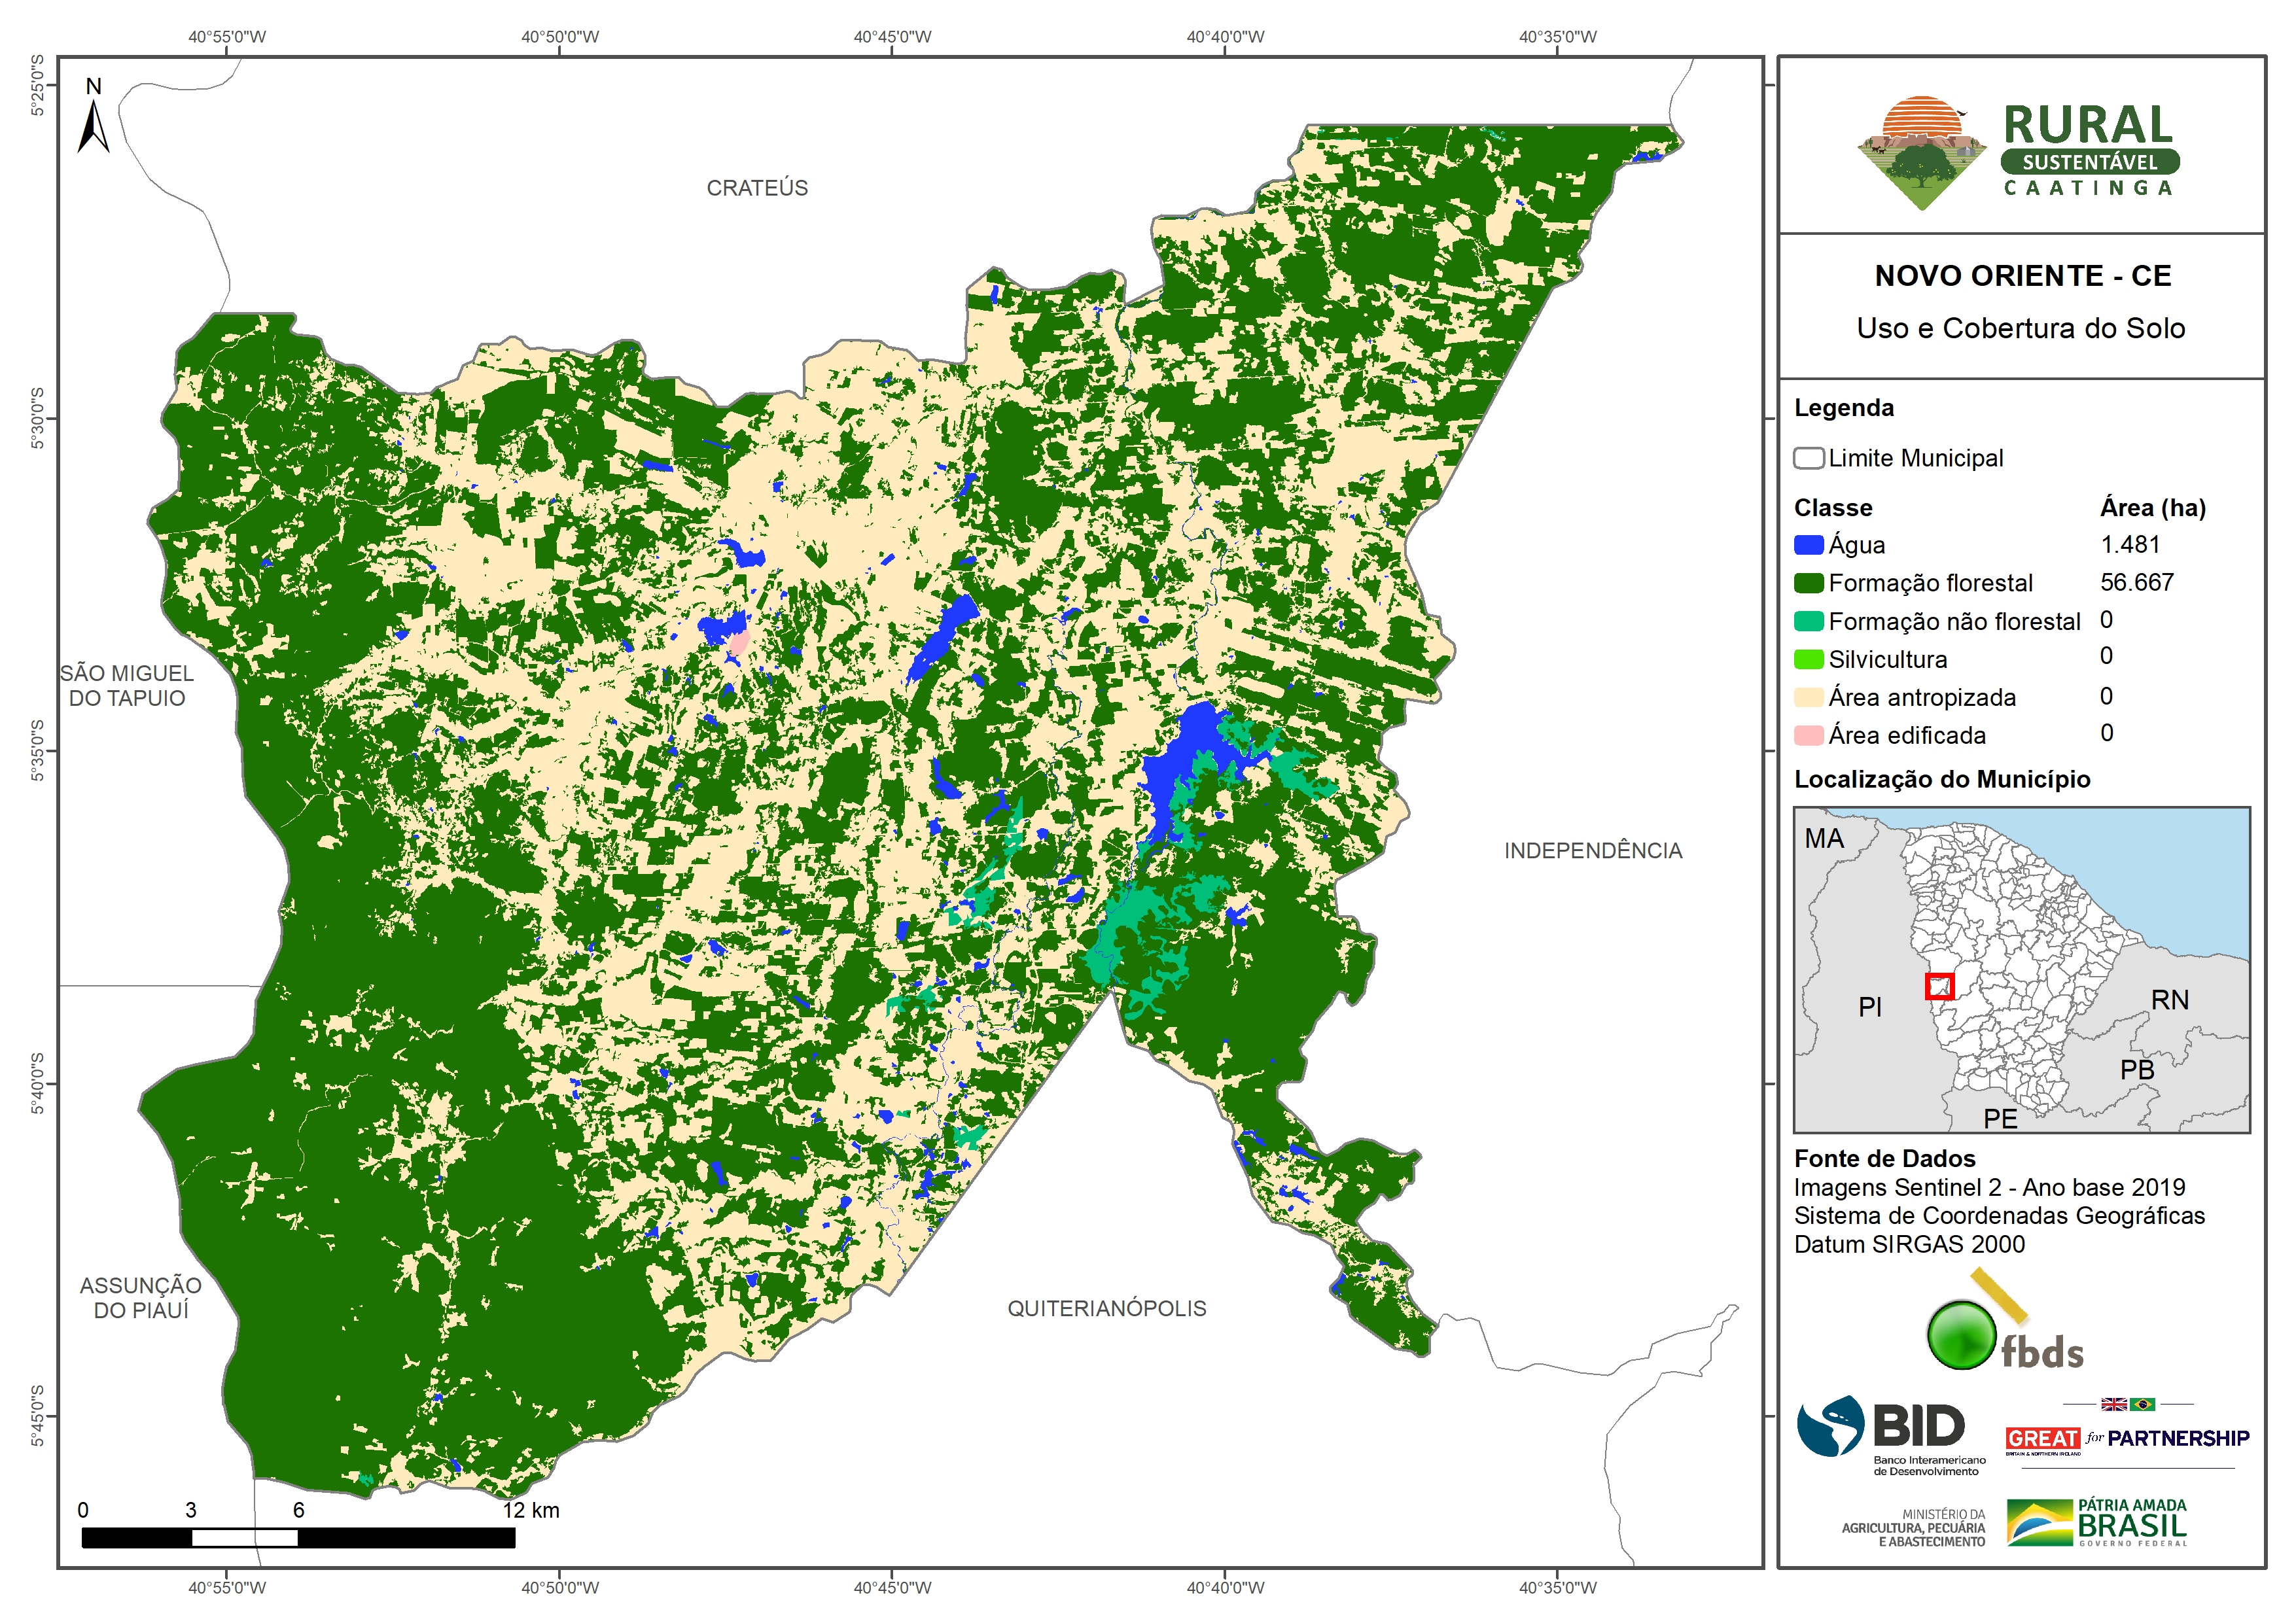The image size is (2296, 1623).
Task: Click the light green Silvicultura swatch
Action: click(1808, 659)
